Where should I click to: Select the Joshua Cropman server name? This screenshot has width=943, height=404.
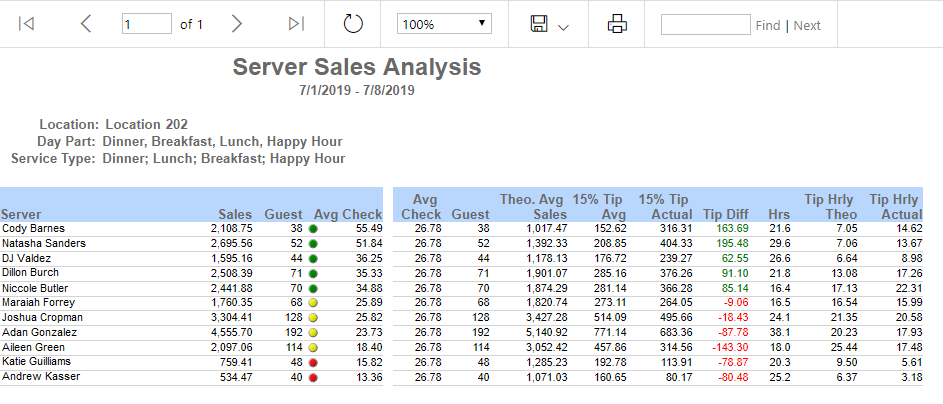42,317
